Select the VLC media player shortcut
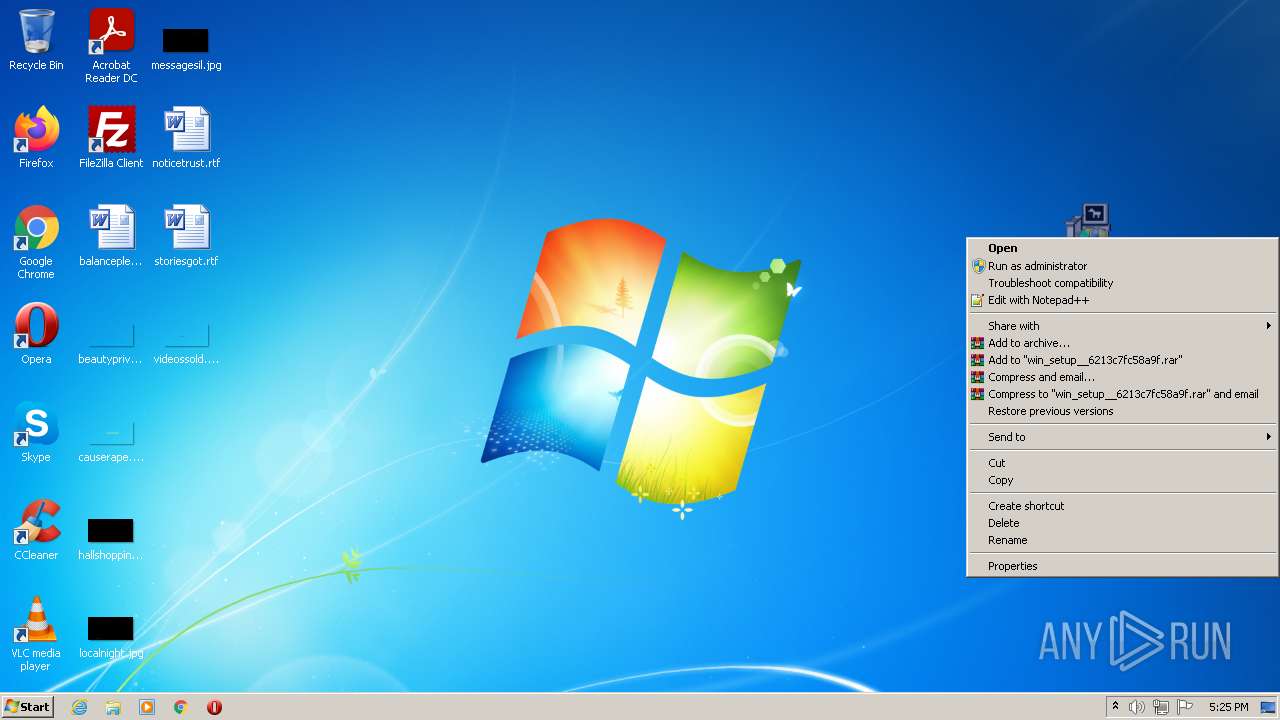1280x720 pixels. [x=36, y=634]
